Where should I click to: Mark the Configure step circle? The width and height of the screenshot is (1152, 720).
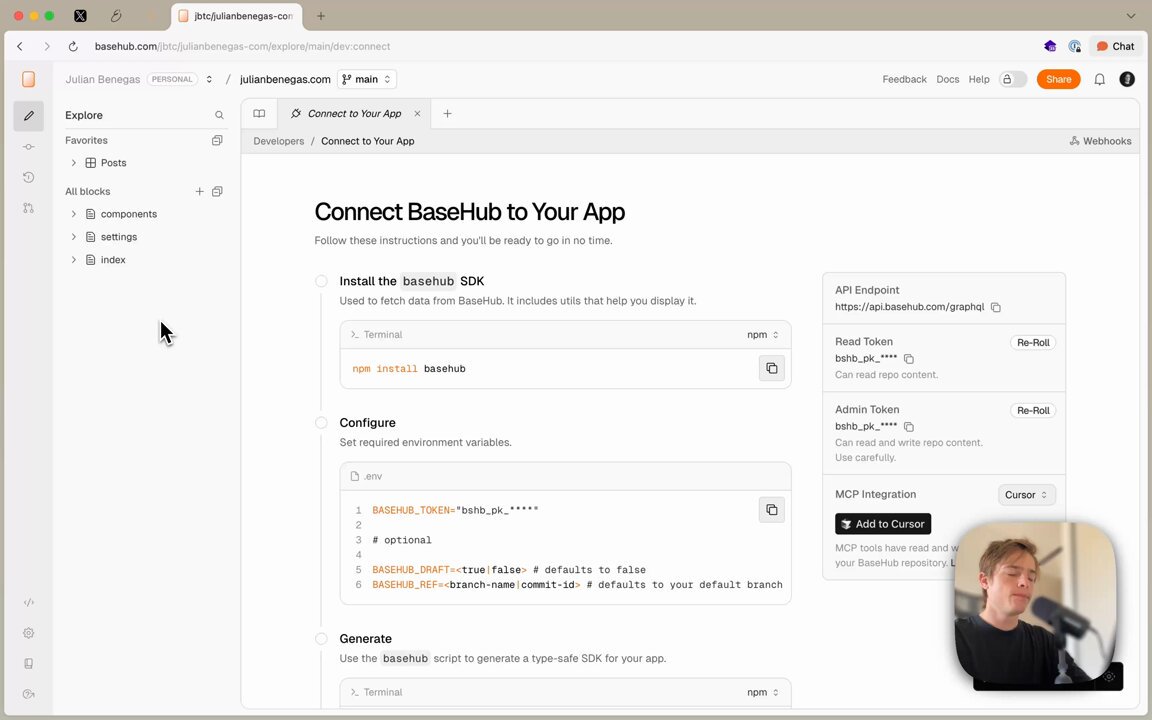321,422
